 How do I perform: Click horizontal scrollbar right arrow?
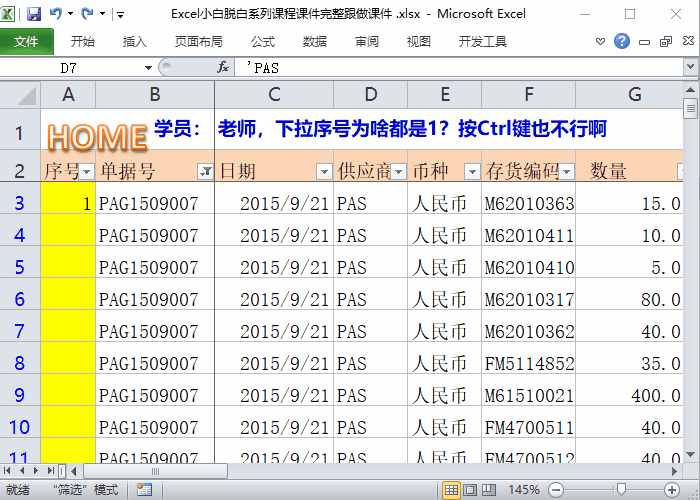coord(674,471)
